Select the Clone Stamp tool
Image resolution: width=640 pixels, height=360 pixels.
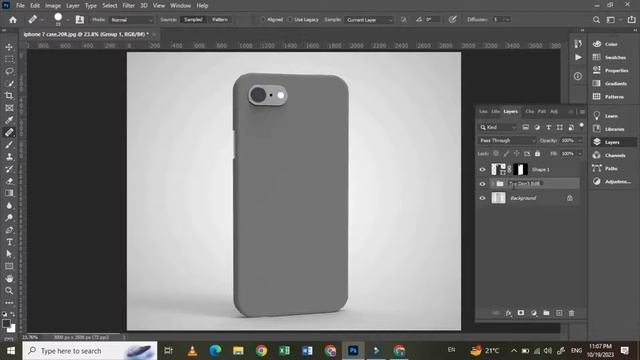coord(9,157)
